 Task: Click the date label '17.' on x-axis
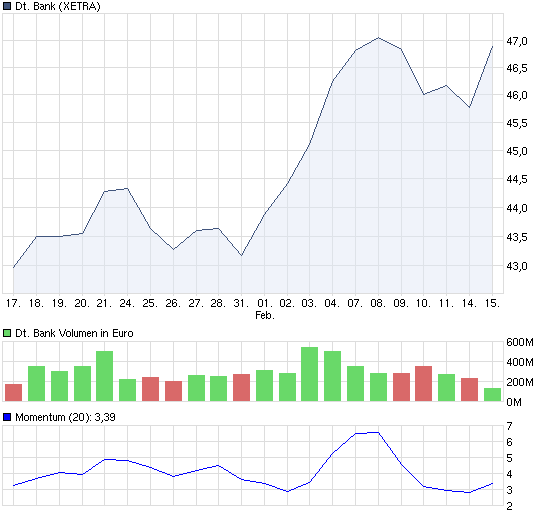coord(14,303)
